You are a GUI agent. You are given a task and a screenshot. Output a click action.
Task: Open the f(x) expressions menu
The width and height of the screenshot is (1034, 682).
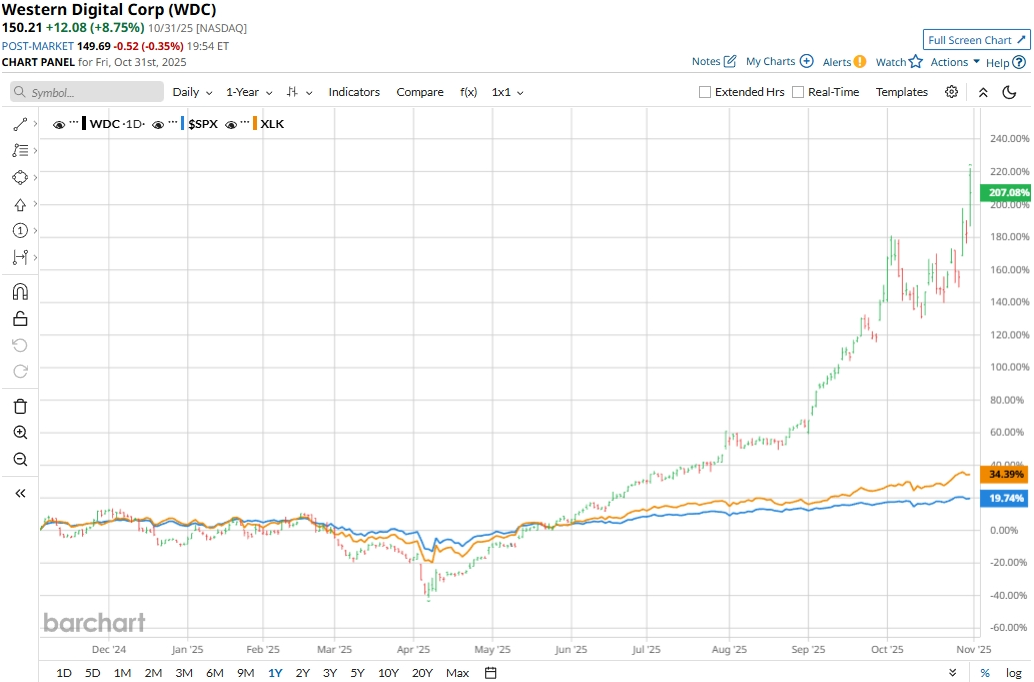(x=468, y=92)
